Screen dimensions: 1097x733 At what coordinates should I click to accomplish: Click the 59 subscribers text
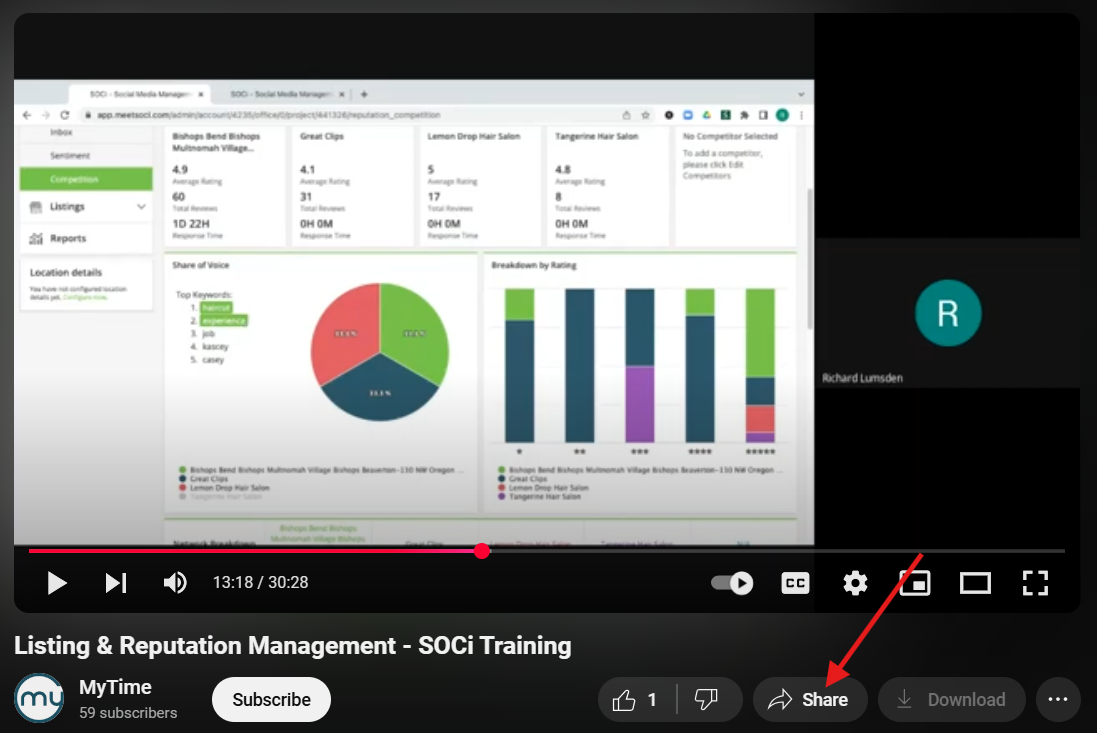tap(128, 713)
